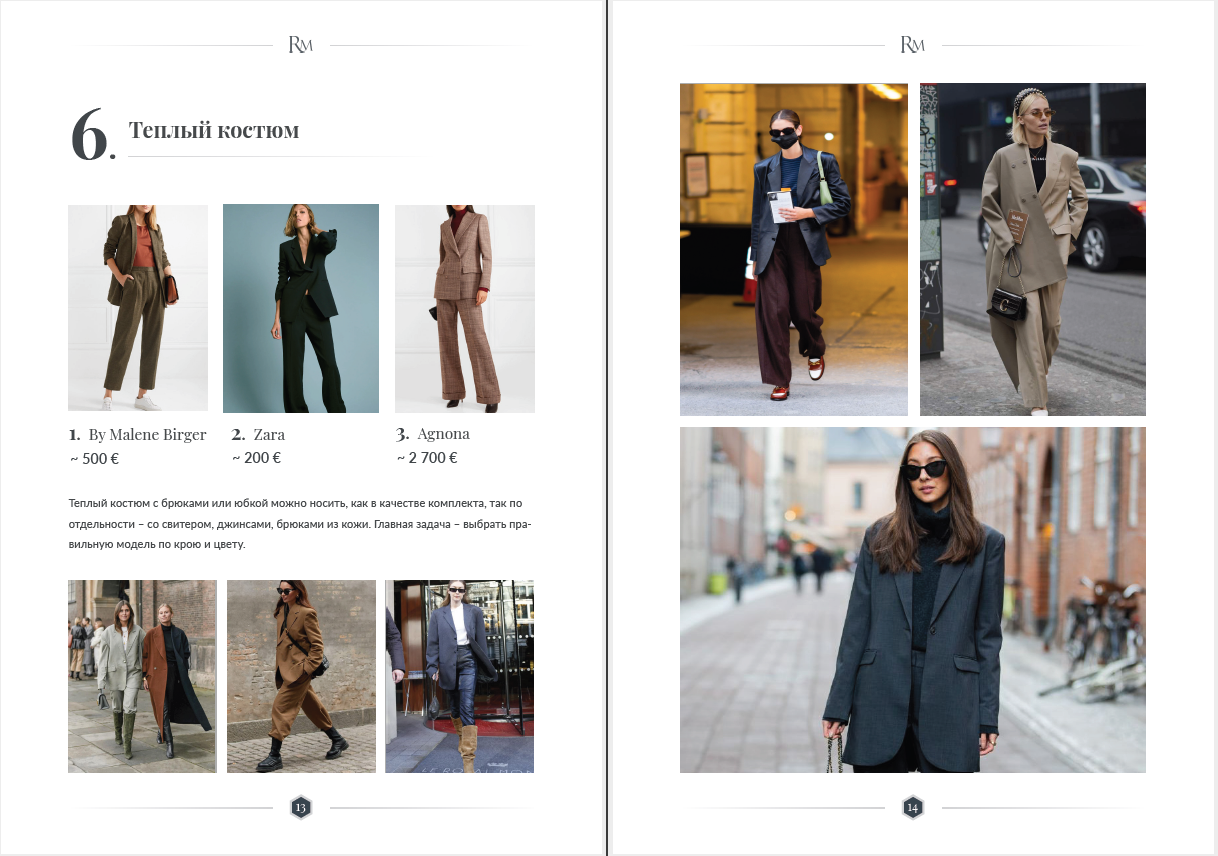The height and width of the screenshot is (856, 1218).
Task: Select the heading "Теплый костюм"
Action: 214,131
